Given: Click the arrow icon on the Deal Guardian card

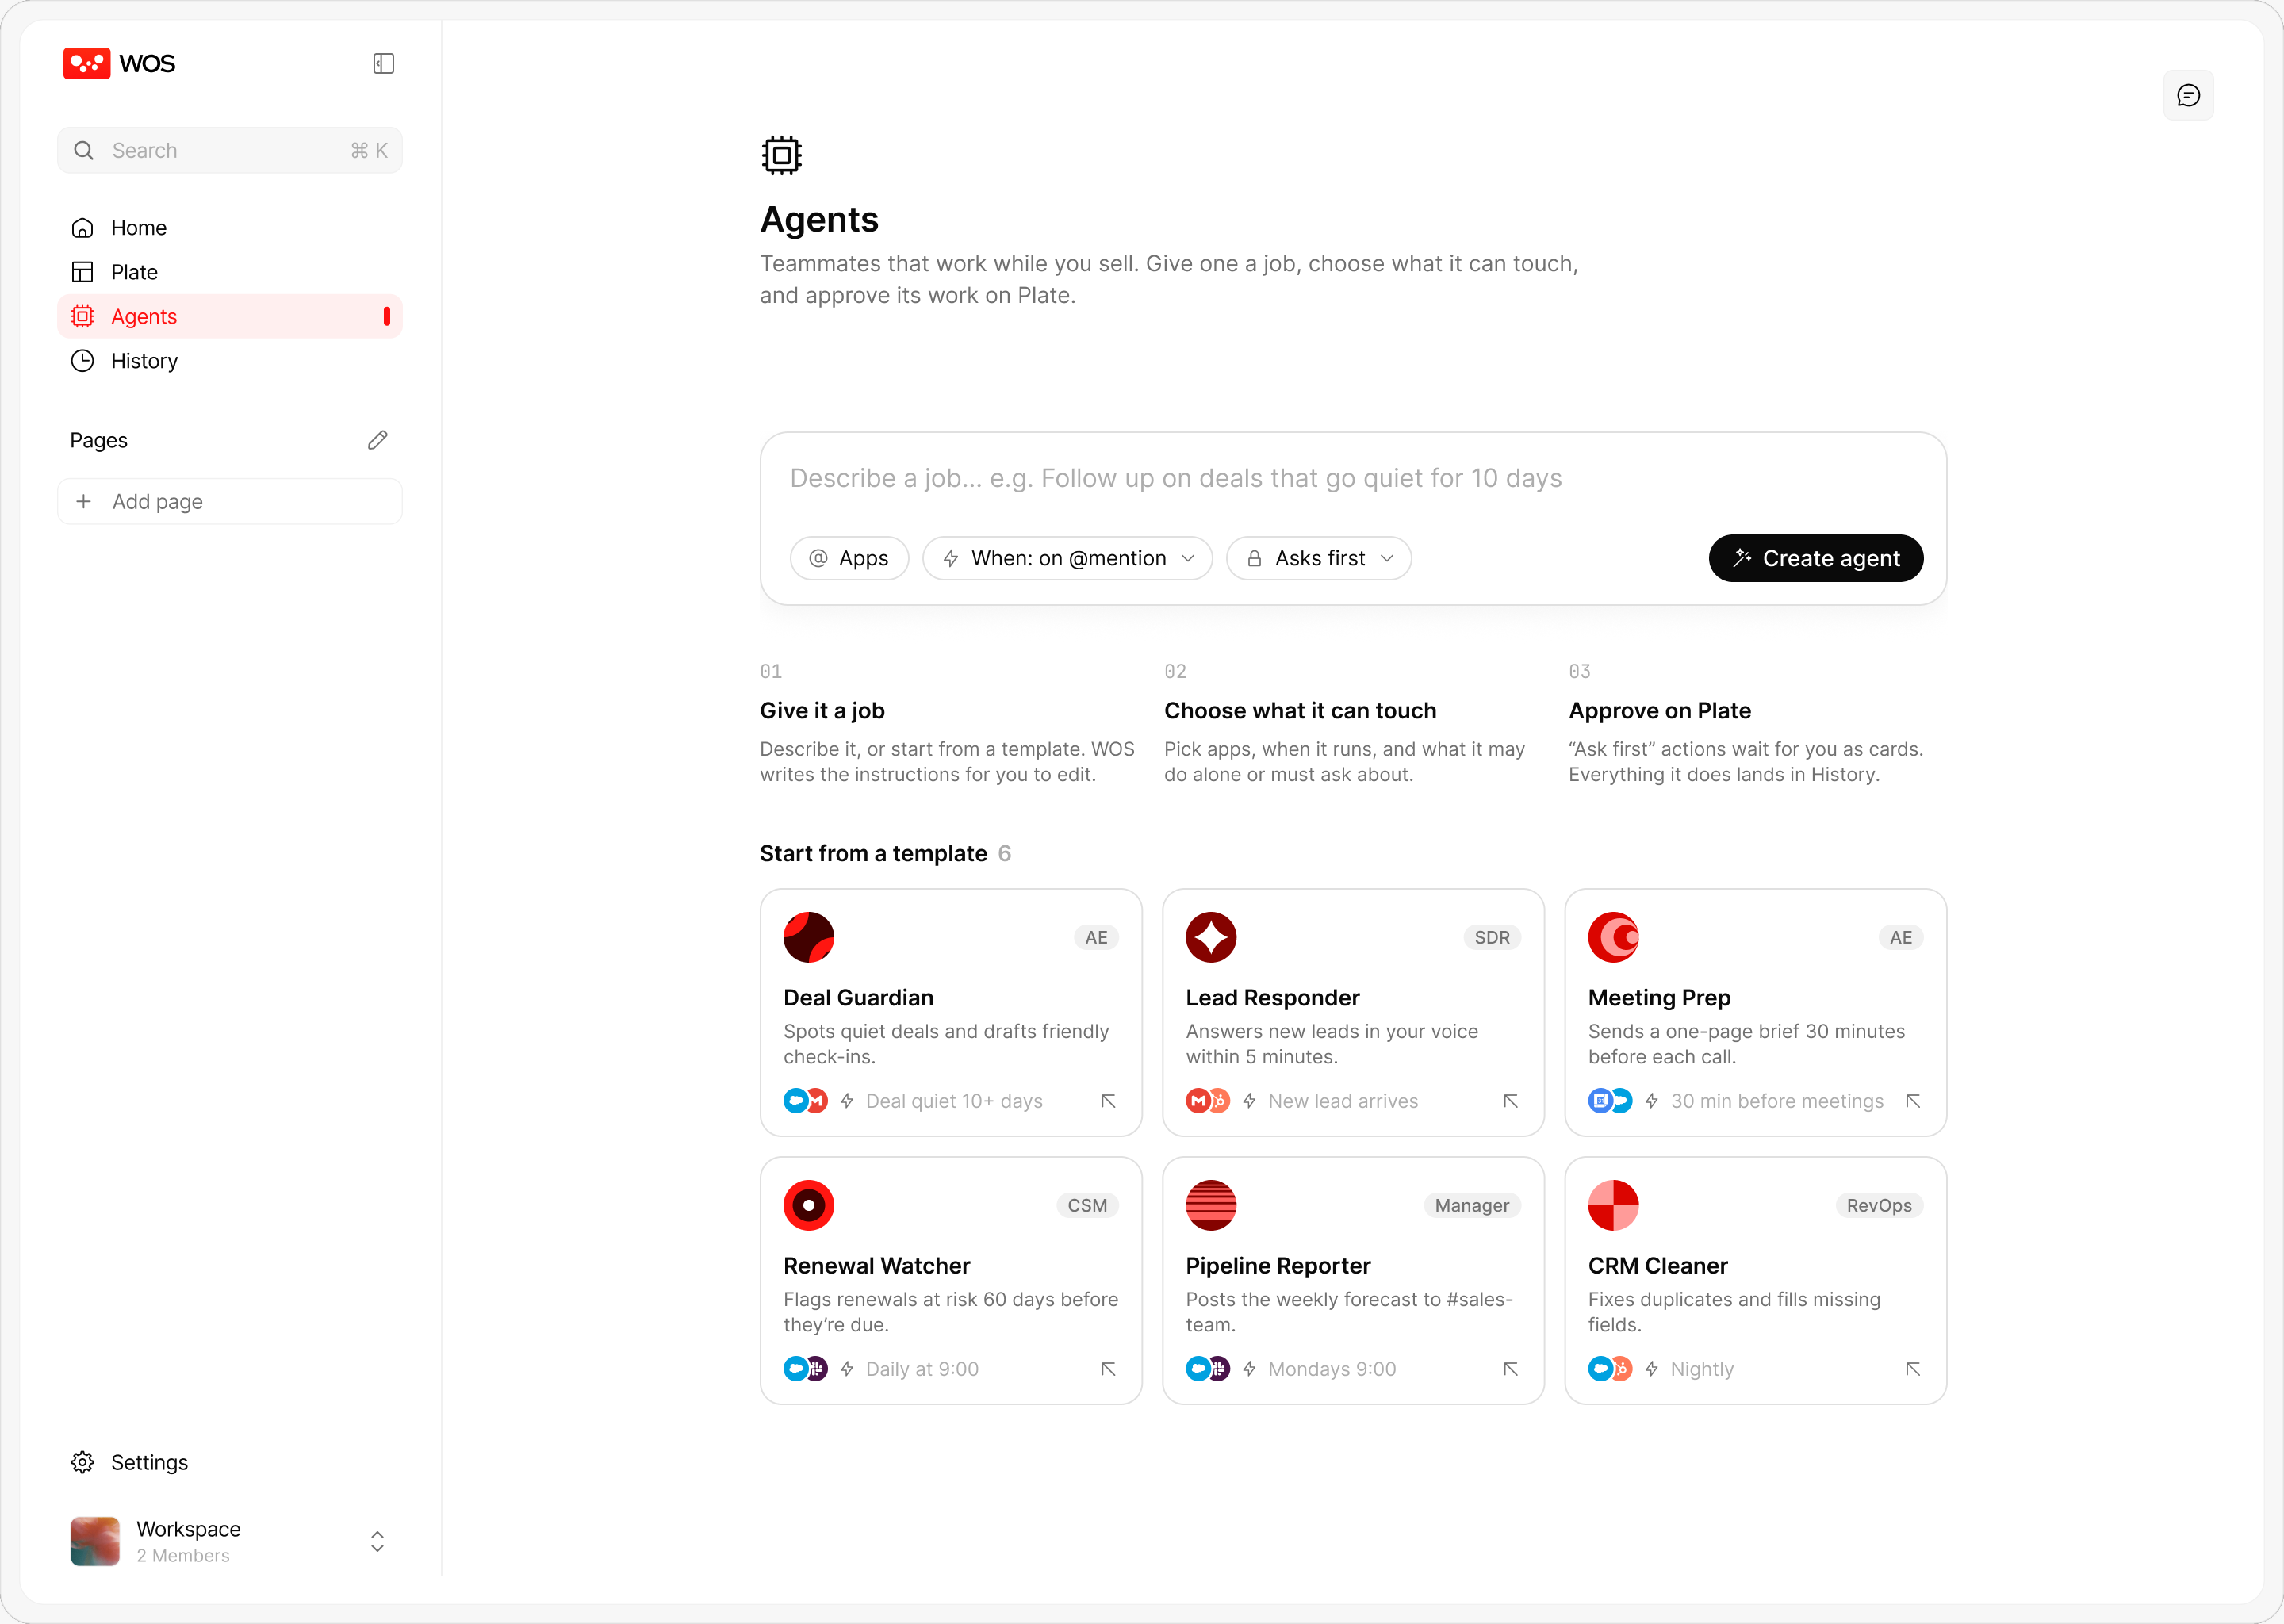Looking at the screenshot, I should (x=1108, y=1101).
